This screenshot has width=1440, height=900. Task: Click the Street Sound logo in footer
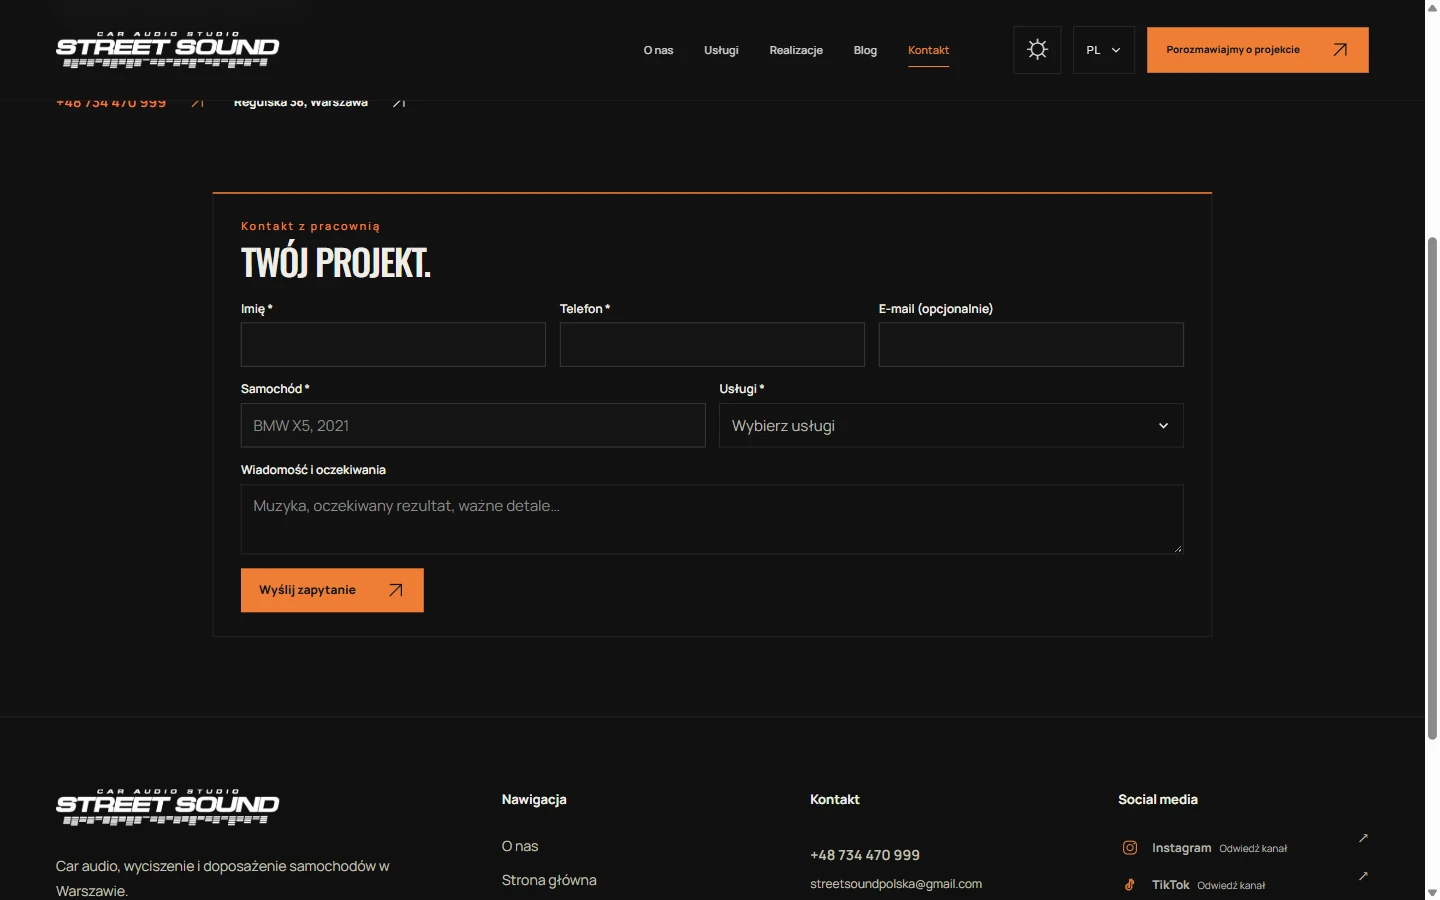[168, 807]
